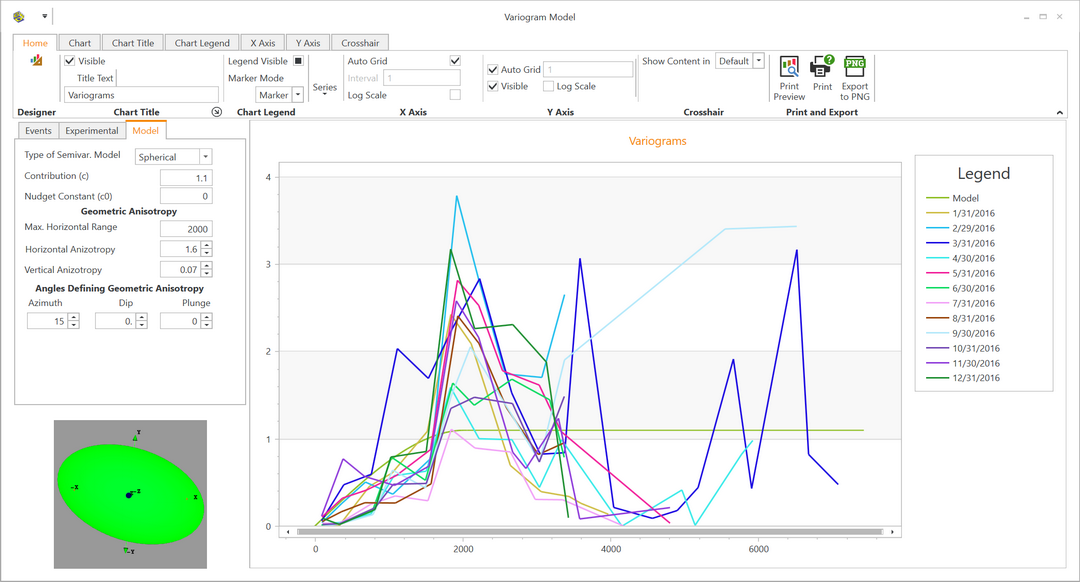This screenshot has width=1080, height=582.
Task: Open the Chart Legend ribbon tab
Action: pos(202,43)
